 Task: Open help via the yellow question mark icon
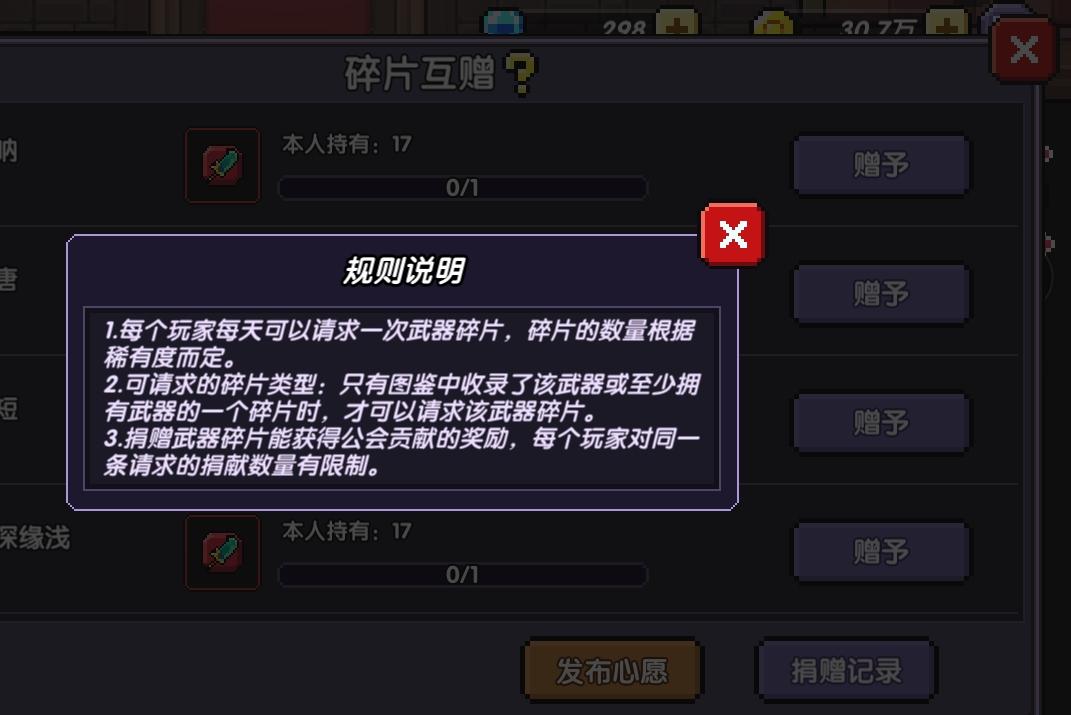click(520, 74)
